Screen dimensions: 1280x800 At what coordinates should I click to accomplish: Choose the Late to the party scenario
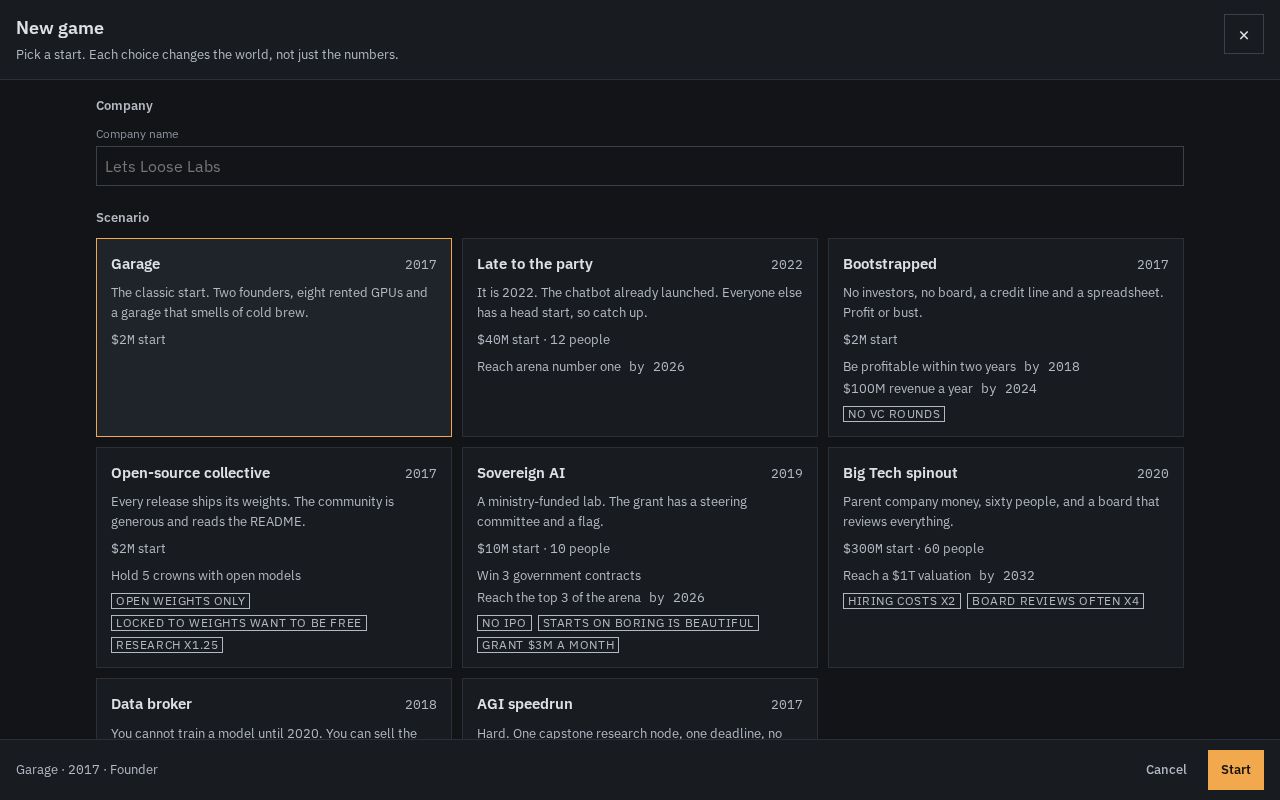pos(640,337)
